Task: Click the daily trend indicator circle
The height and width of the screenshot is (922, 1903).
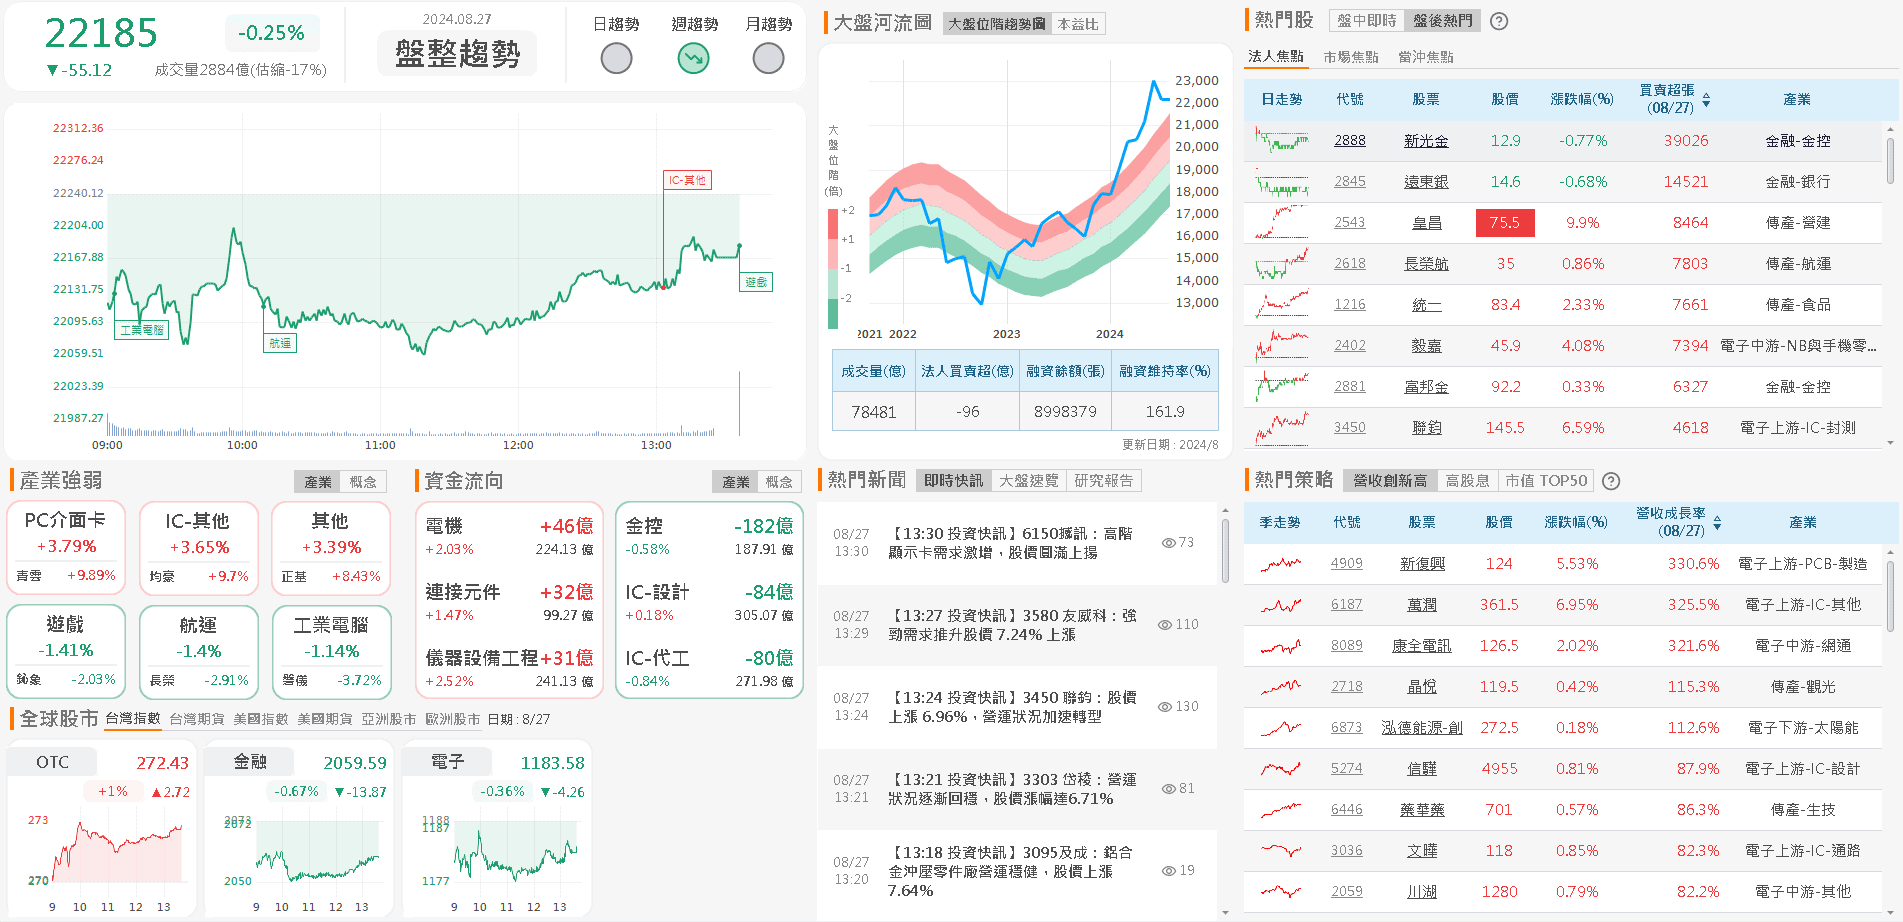Action: pos(616,59)
